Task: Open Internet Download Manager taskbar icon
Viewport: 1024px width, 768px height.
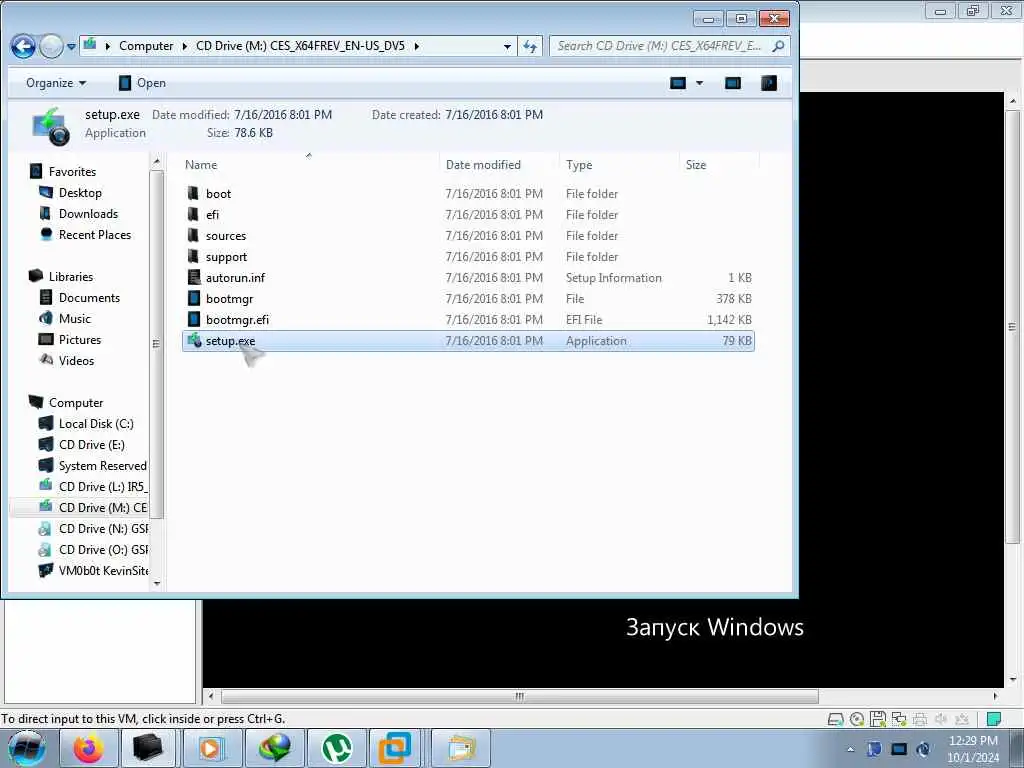Action: click(x=274, y=748)
